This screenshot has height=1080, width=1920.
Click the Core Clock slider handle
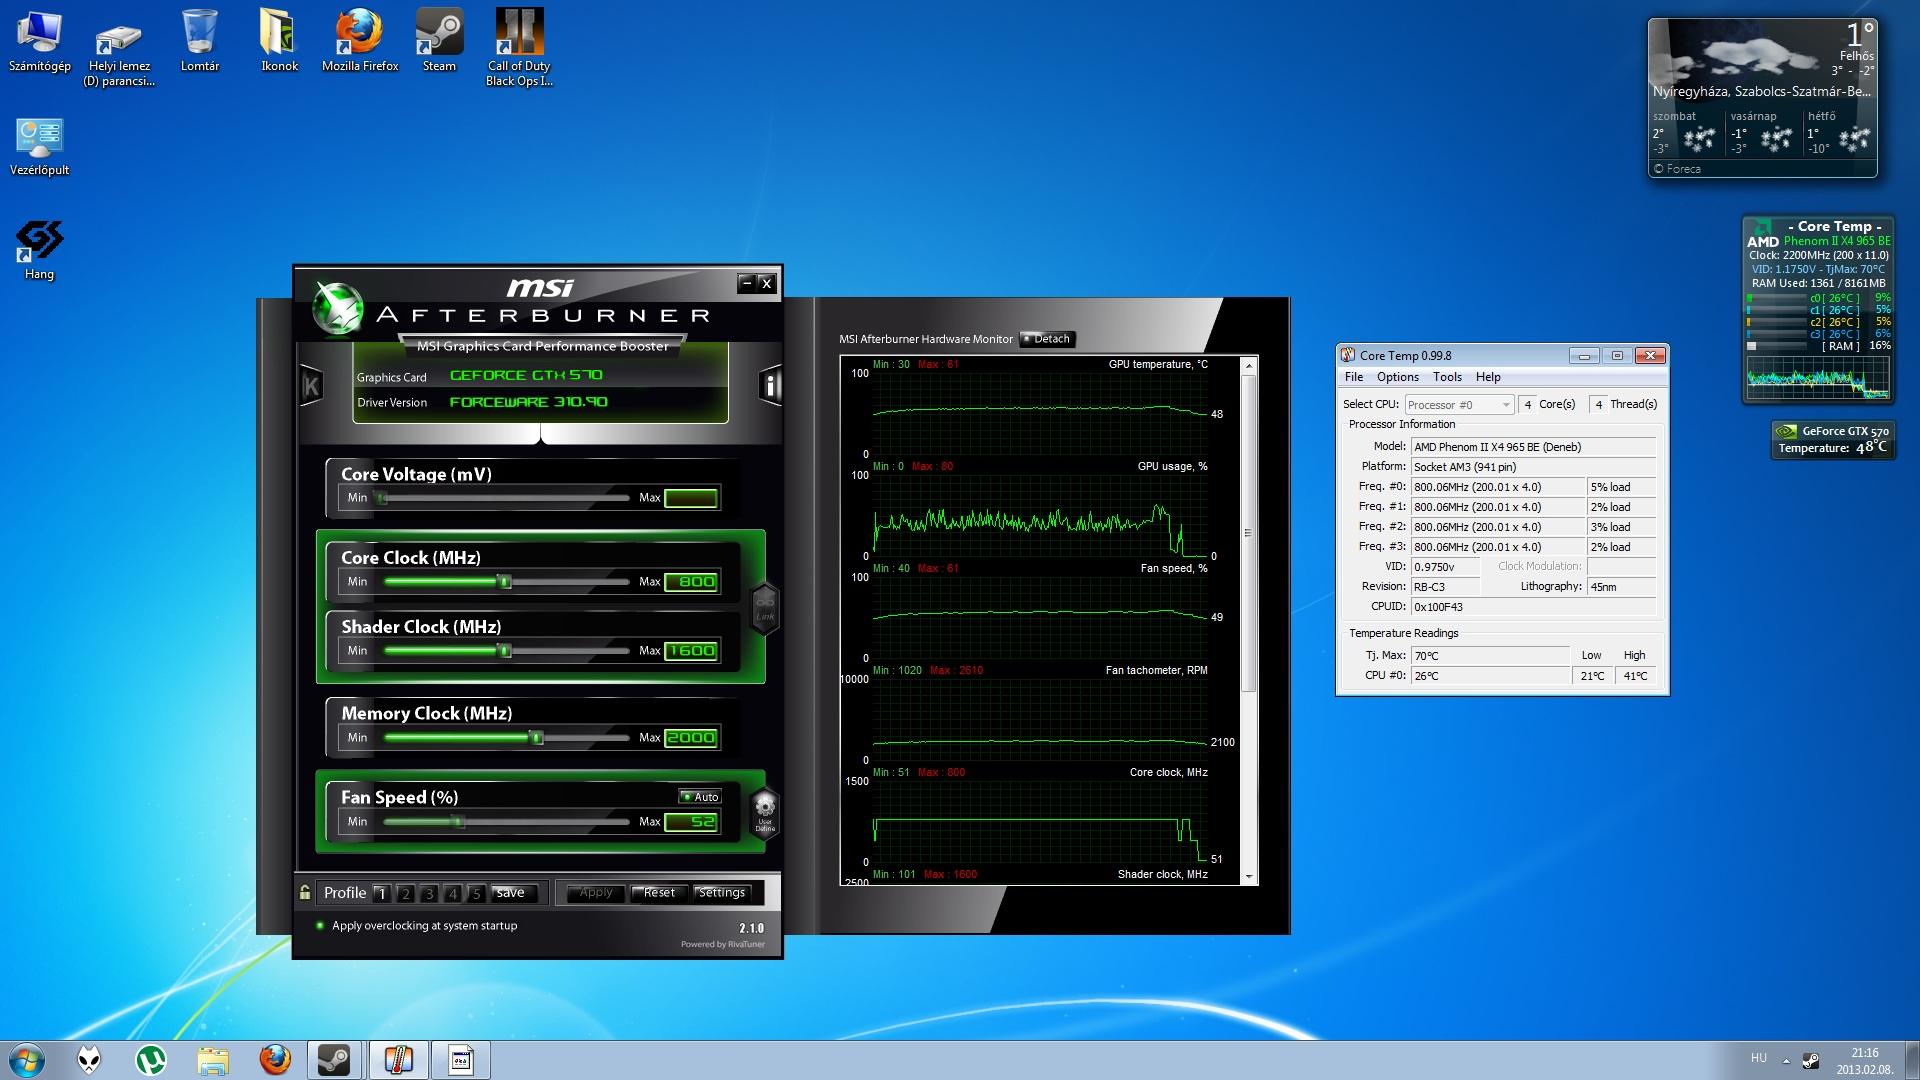(x=505, y=582)
